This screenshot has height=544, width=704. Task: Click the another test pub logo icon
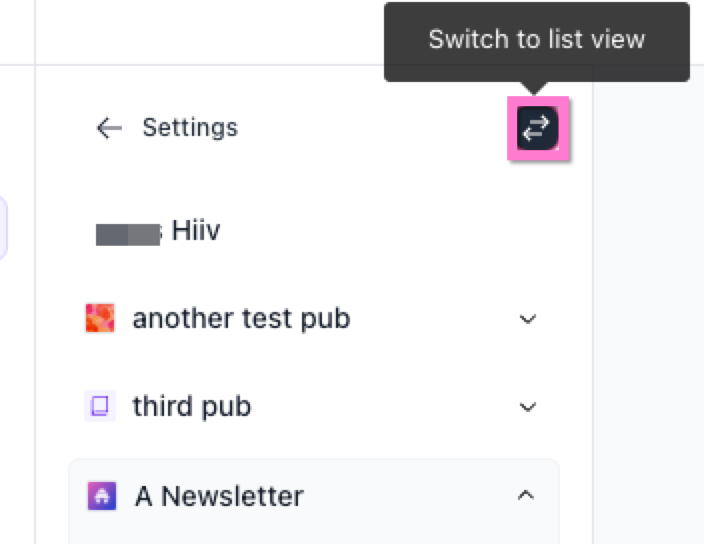pyautogui.click(x=100, y=319)
